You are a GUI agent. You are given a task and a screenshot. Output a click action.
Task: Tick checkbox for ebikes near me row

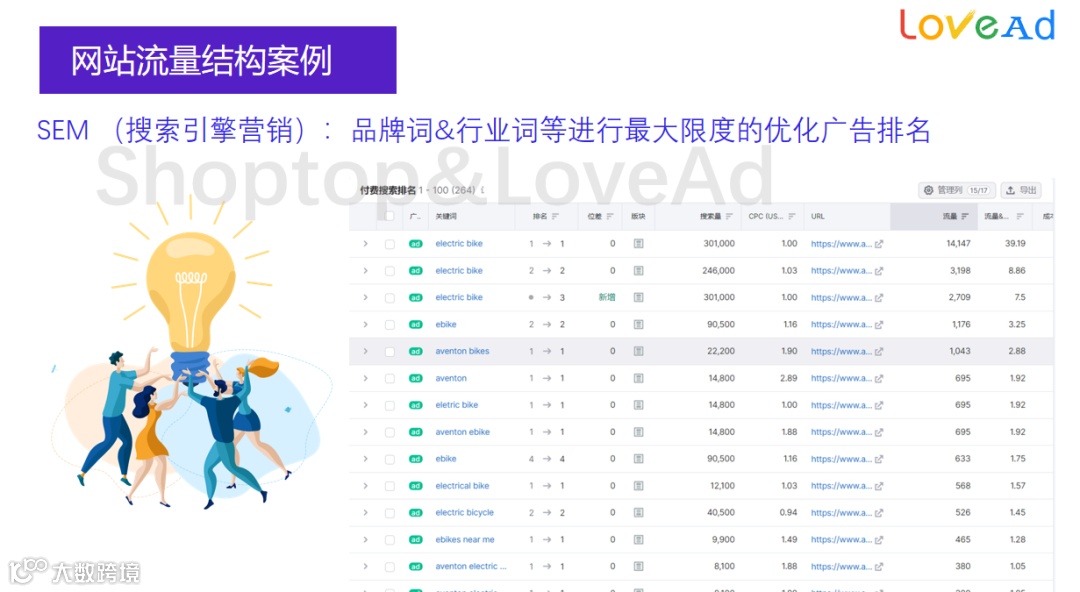click(390, 540)
